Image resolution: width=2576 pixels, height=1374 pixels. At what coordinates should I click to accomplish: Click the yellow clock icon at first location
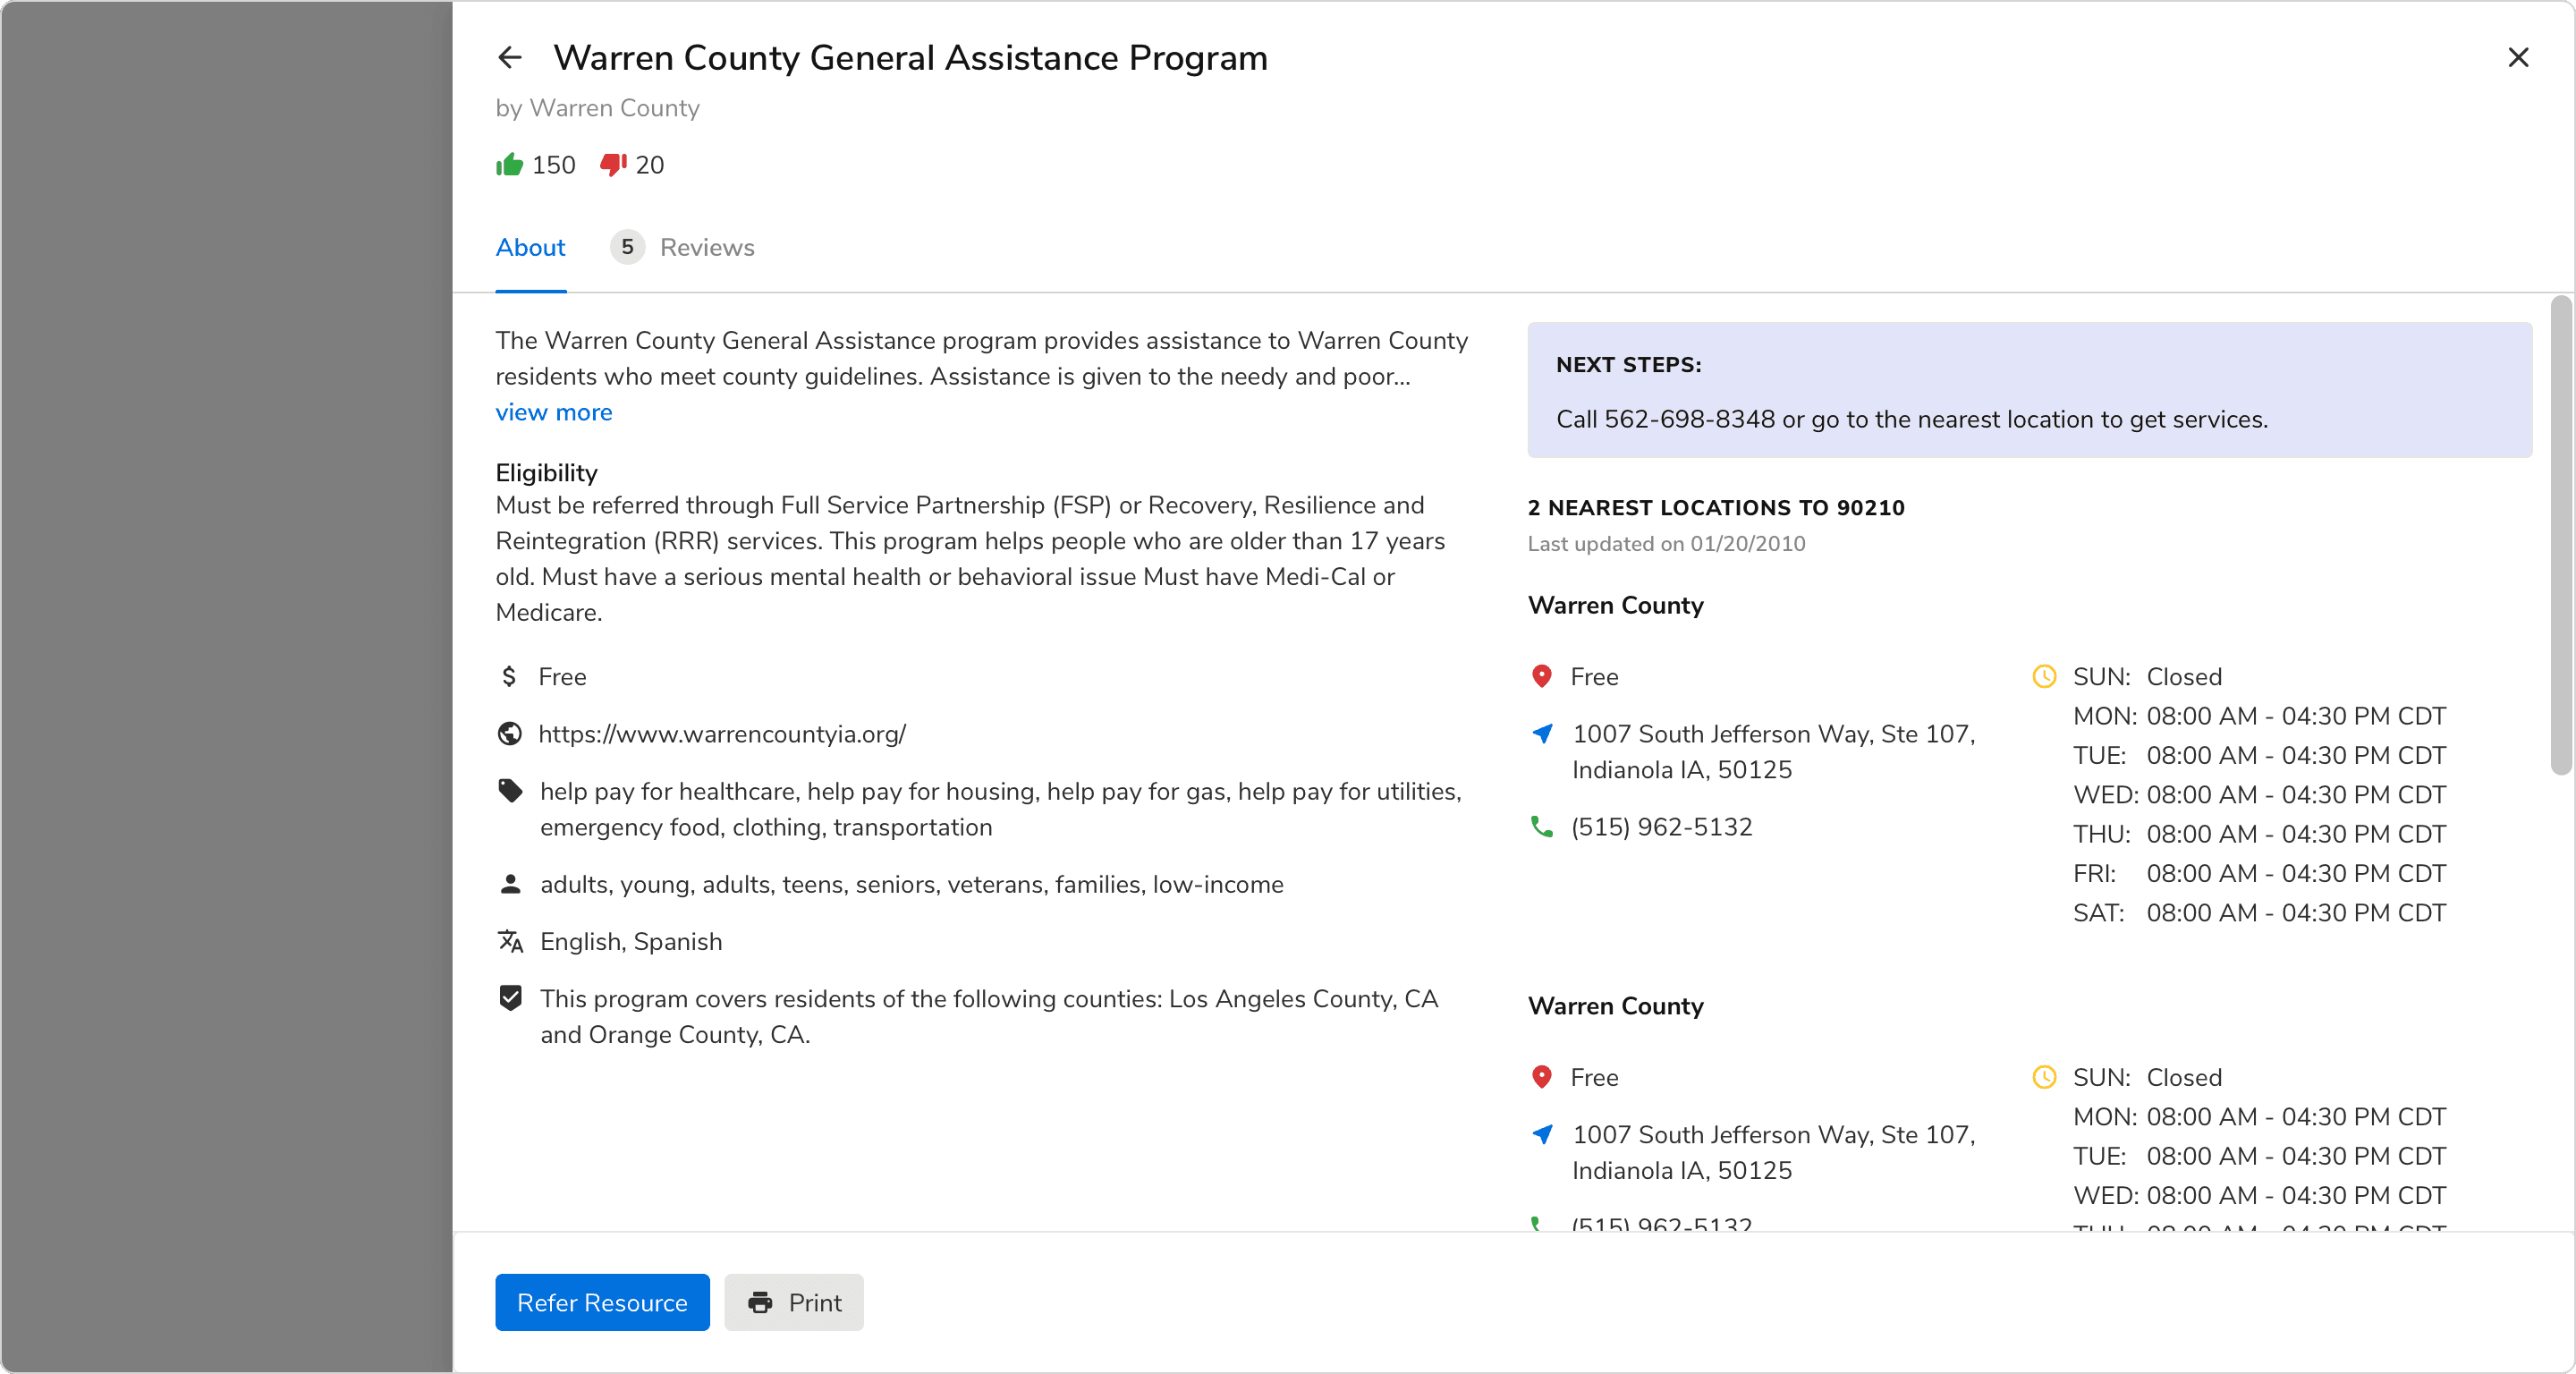2044,678
